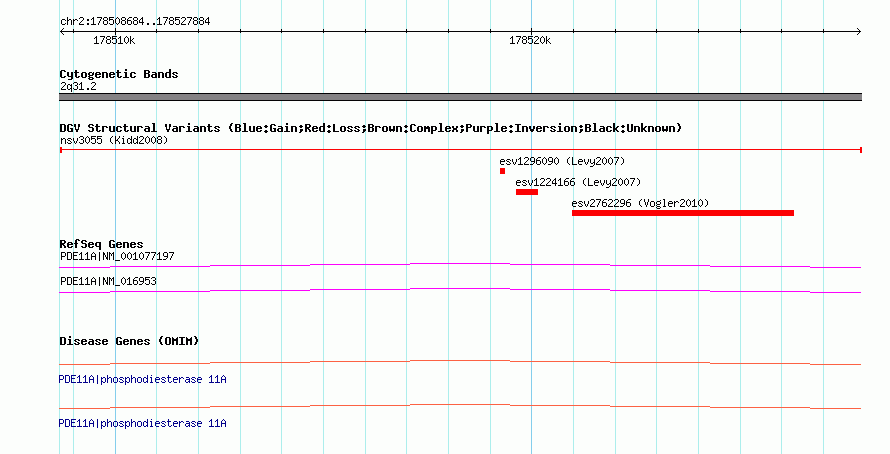
Task: Select the red esv1224166 variant bar
Action: (527, 192)
